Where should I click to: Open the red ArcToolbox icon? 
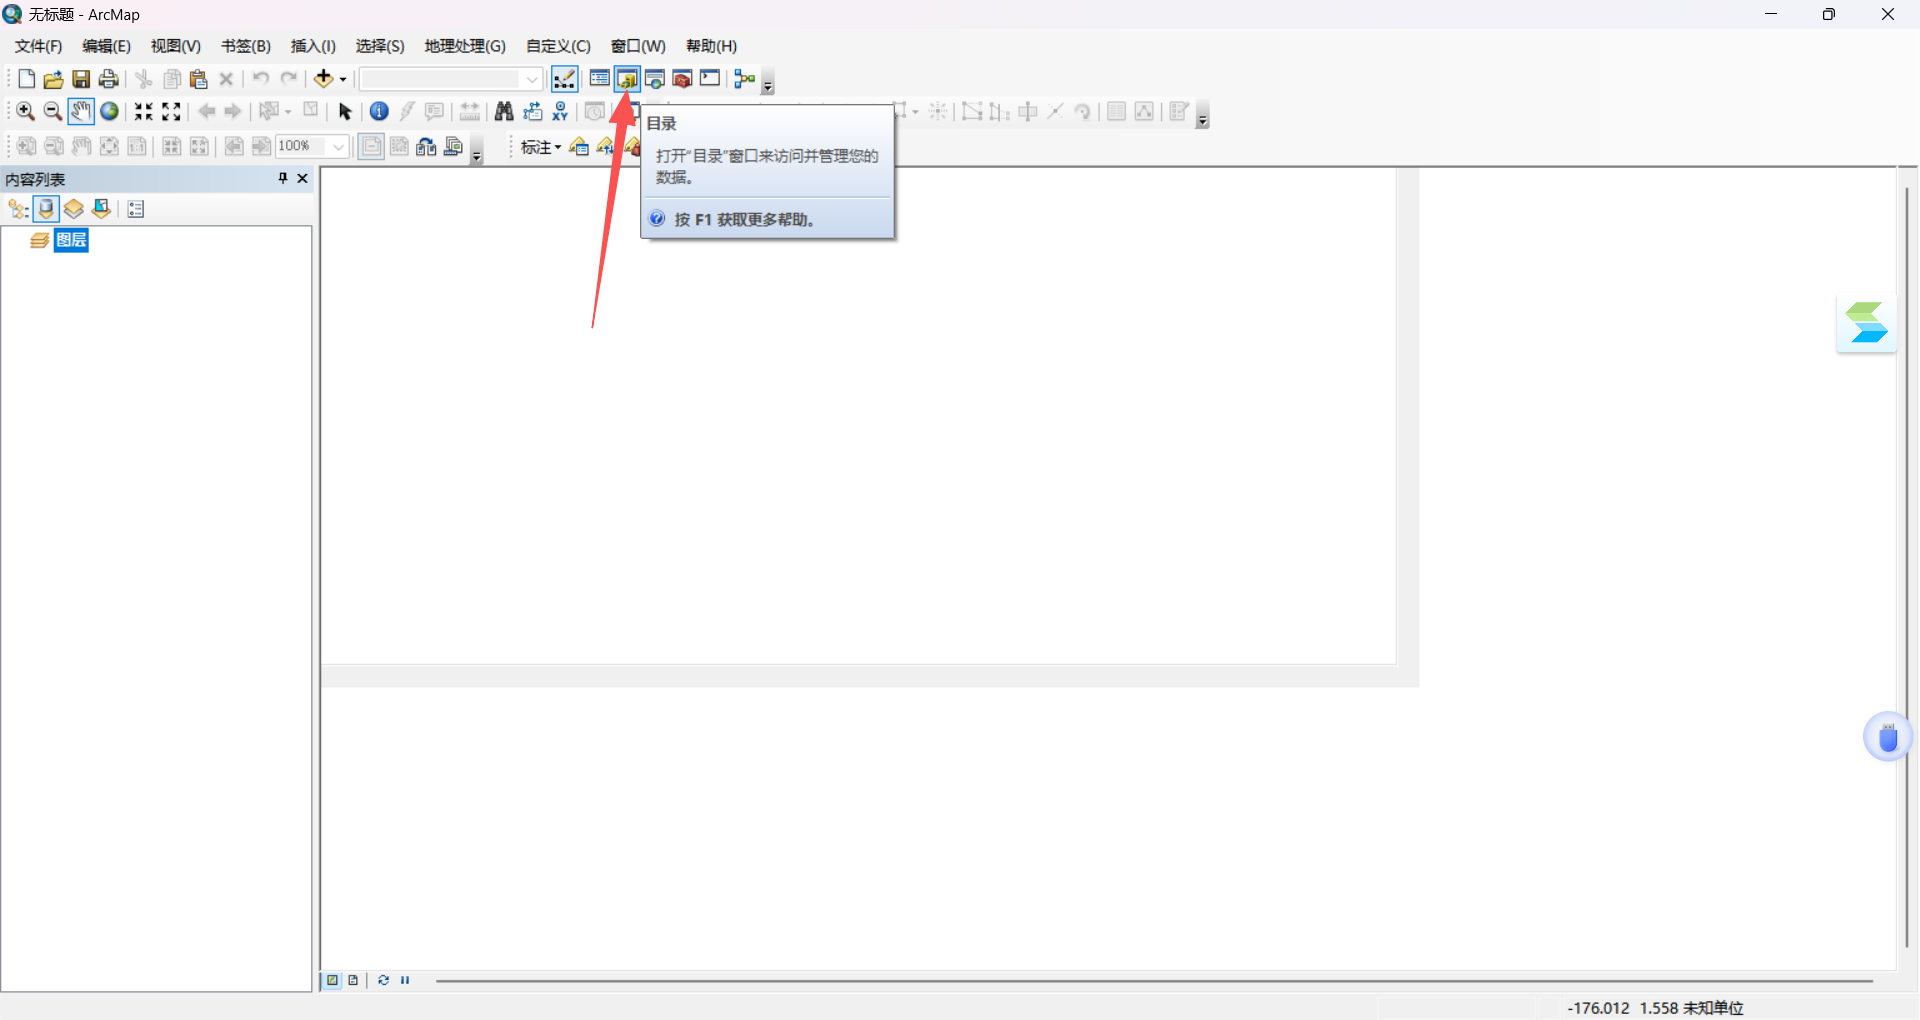tap(683, 79)
